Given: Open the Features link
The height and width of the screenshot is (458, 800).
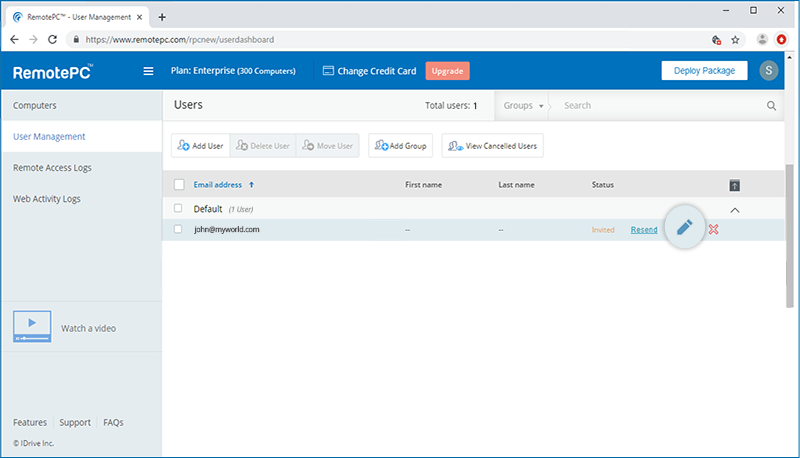Looking at the screenshot, I should (30, 422).
